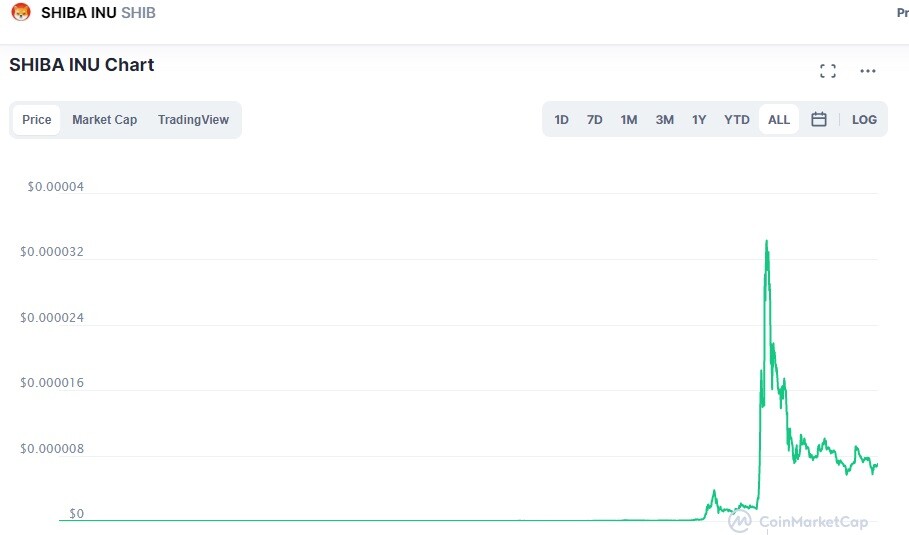
Task: Select the ALL time range
Action: [779, 119]
